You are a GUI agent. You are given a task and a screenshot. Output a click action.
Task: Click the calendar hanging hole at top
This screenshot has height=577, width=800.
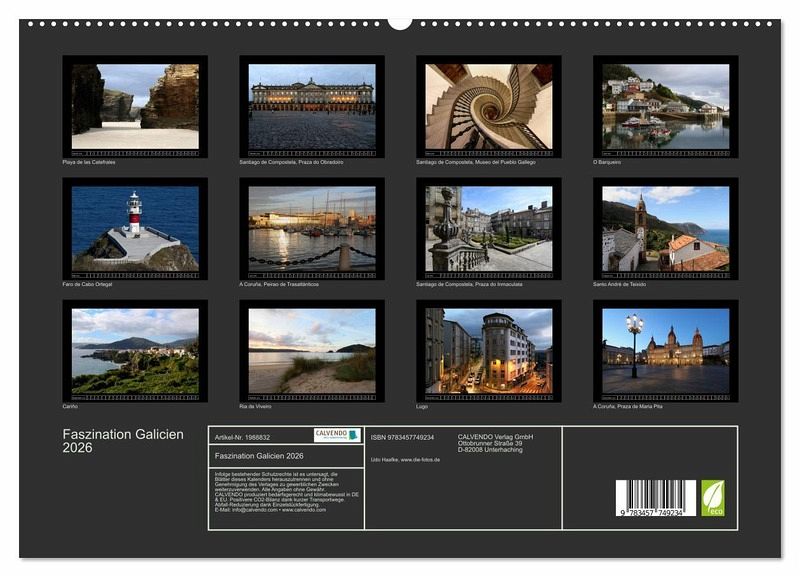pos(400,22)
